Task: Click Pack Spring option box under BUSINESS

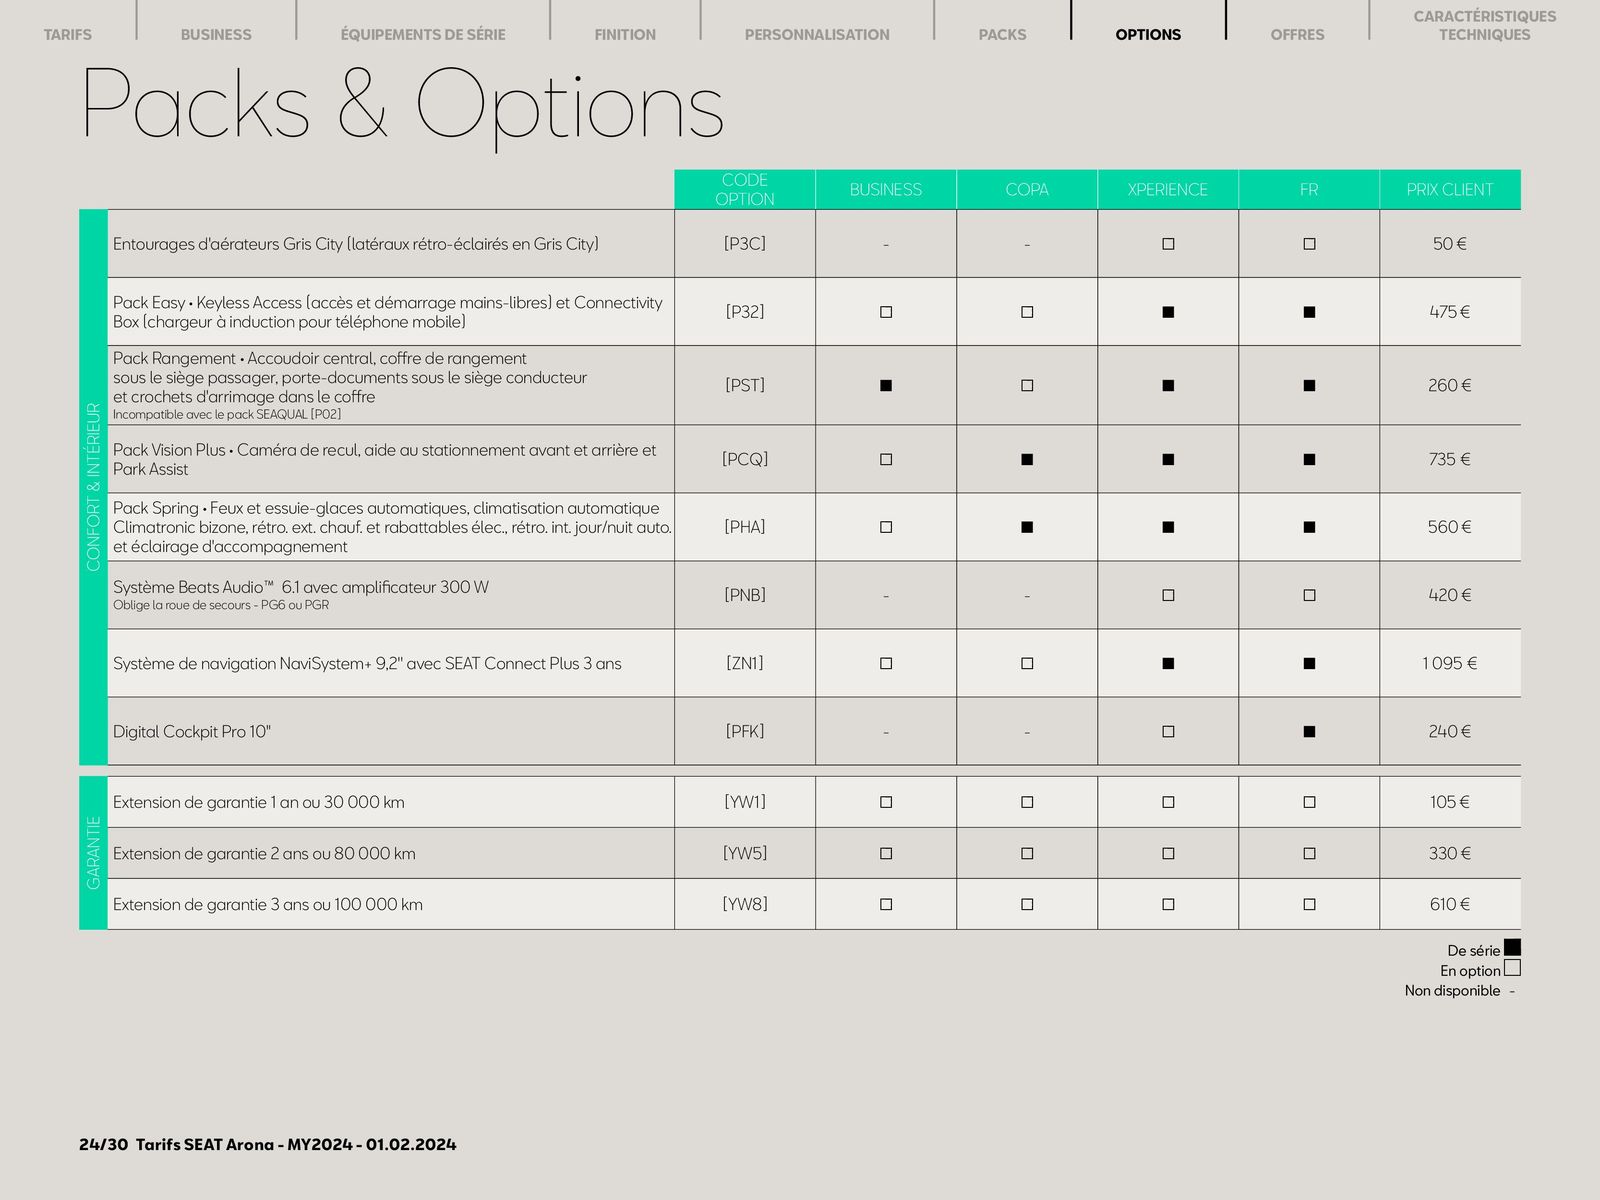Action: (x=886, y=527)
